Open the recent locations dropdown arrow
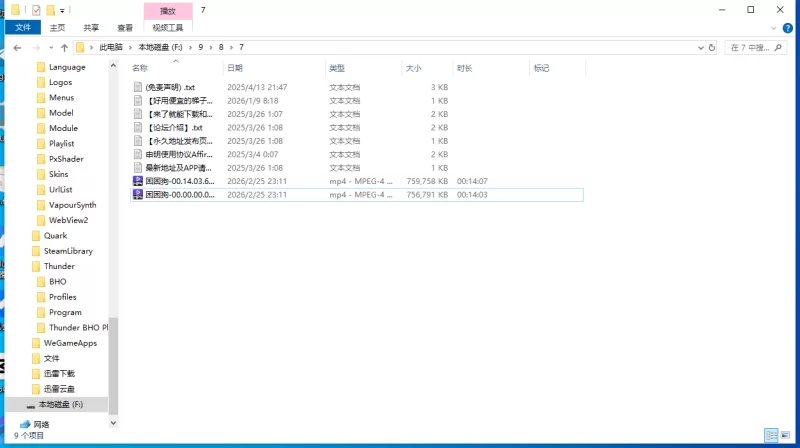Image resolution: width=800 pixels, height=448 pixels. click(x=51, y=47)
